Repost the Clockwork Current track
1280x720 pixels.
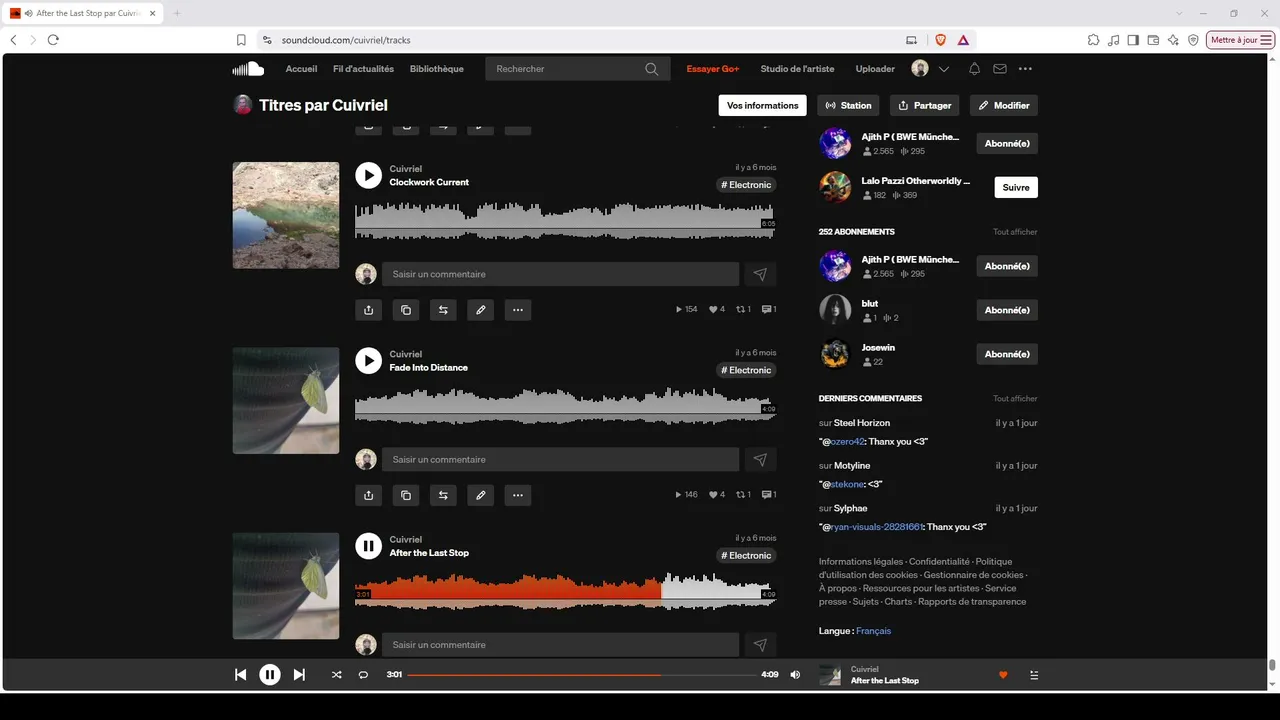(x=443, y=310)
